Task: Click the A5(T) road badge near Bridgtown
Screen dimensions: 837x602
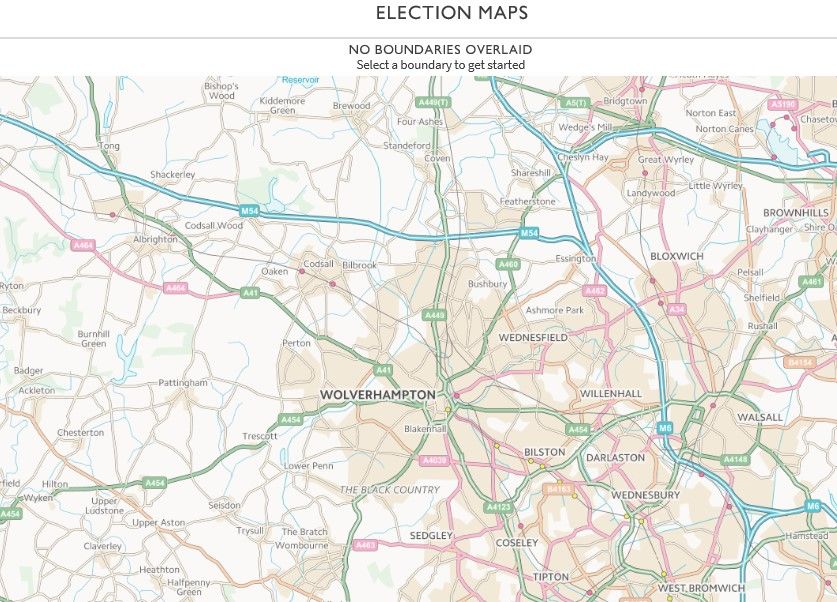Action: [x=575, y=102]
